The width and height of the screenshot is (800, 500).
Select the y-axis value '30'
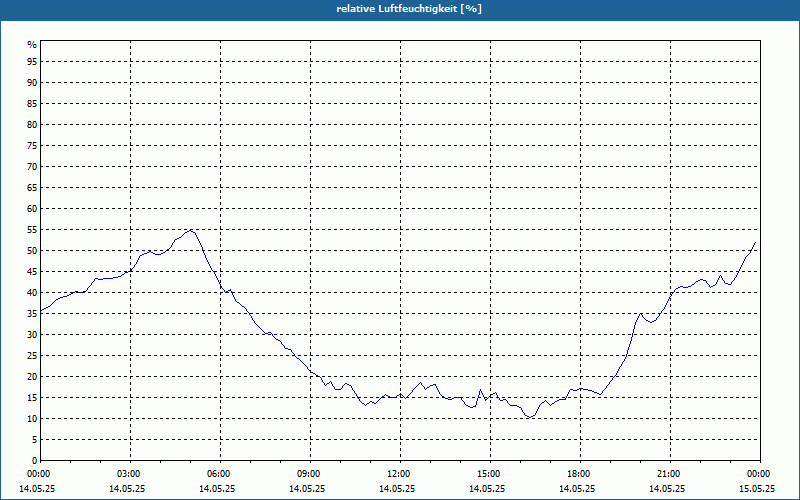[32, 335]
